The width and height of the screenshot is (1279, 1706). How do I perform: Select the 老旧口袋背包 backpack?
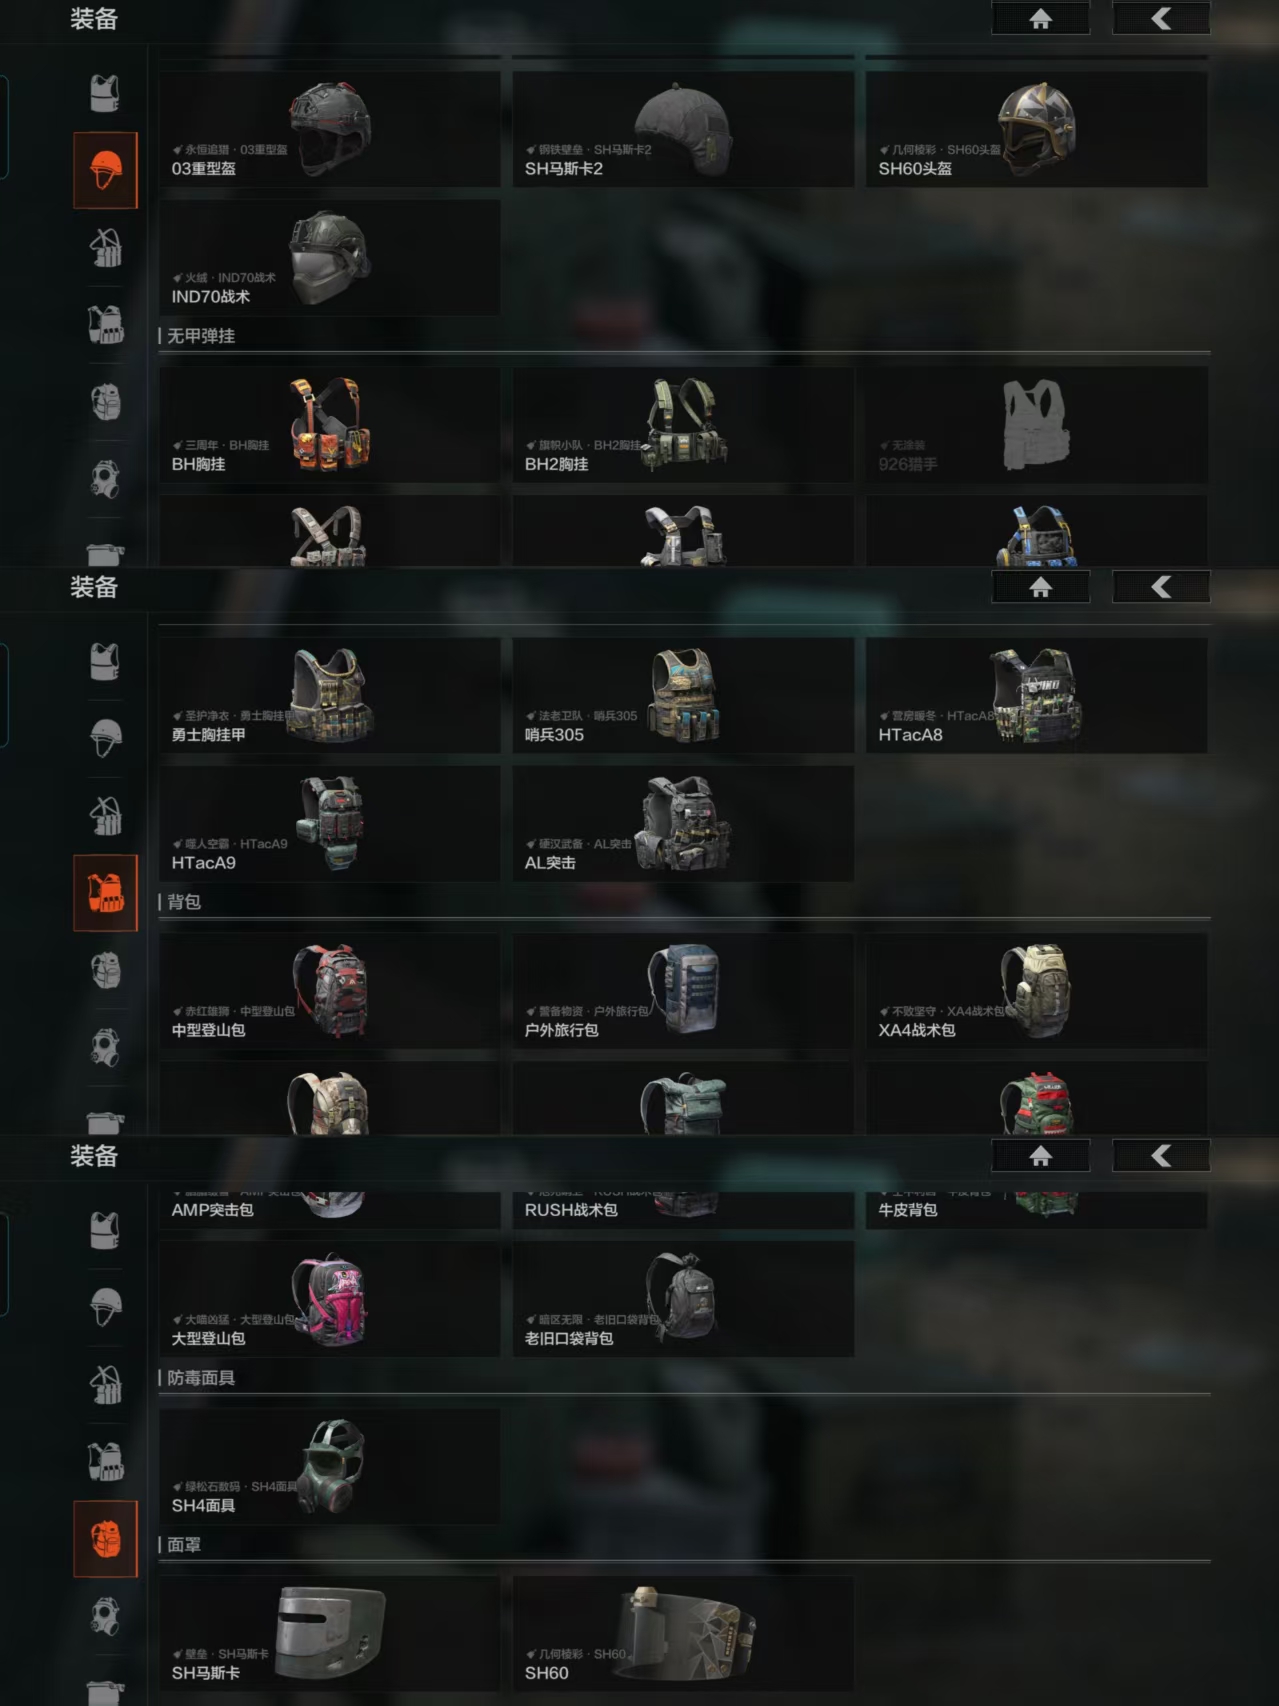coord(683,1299)
